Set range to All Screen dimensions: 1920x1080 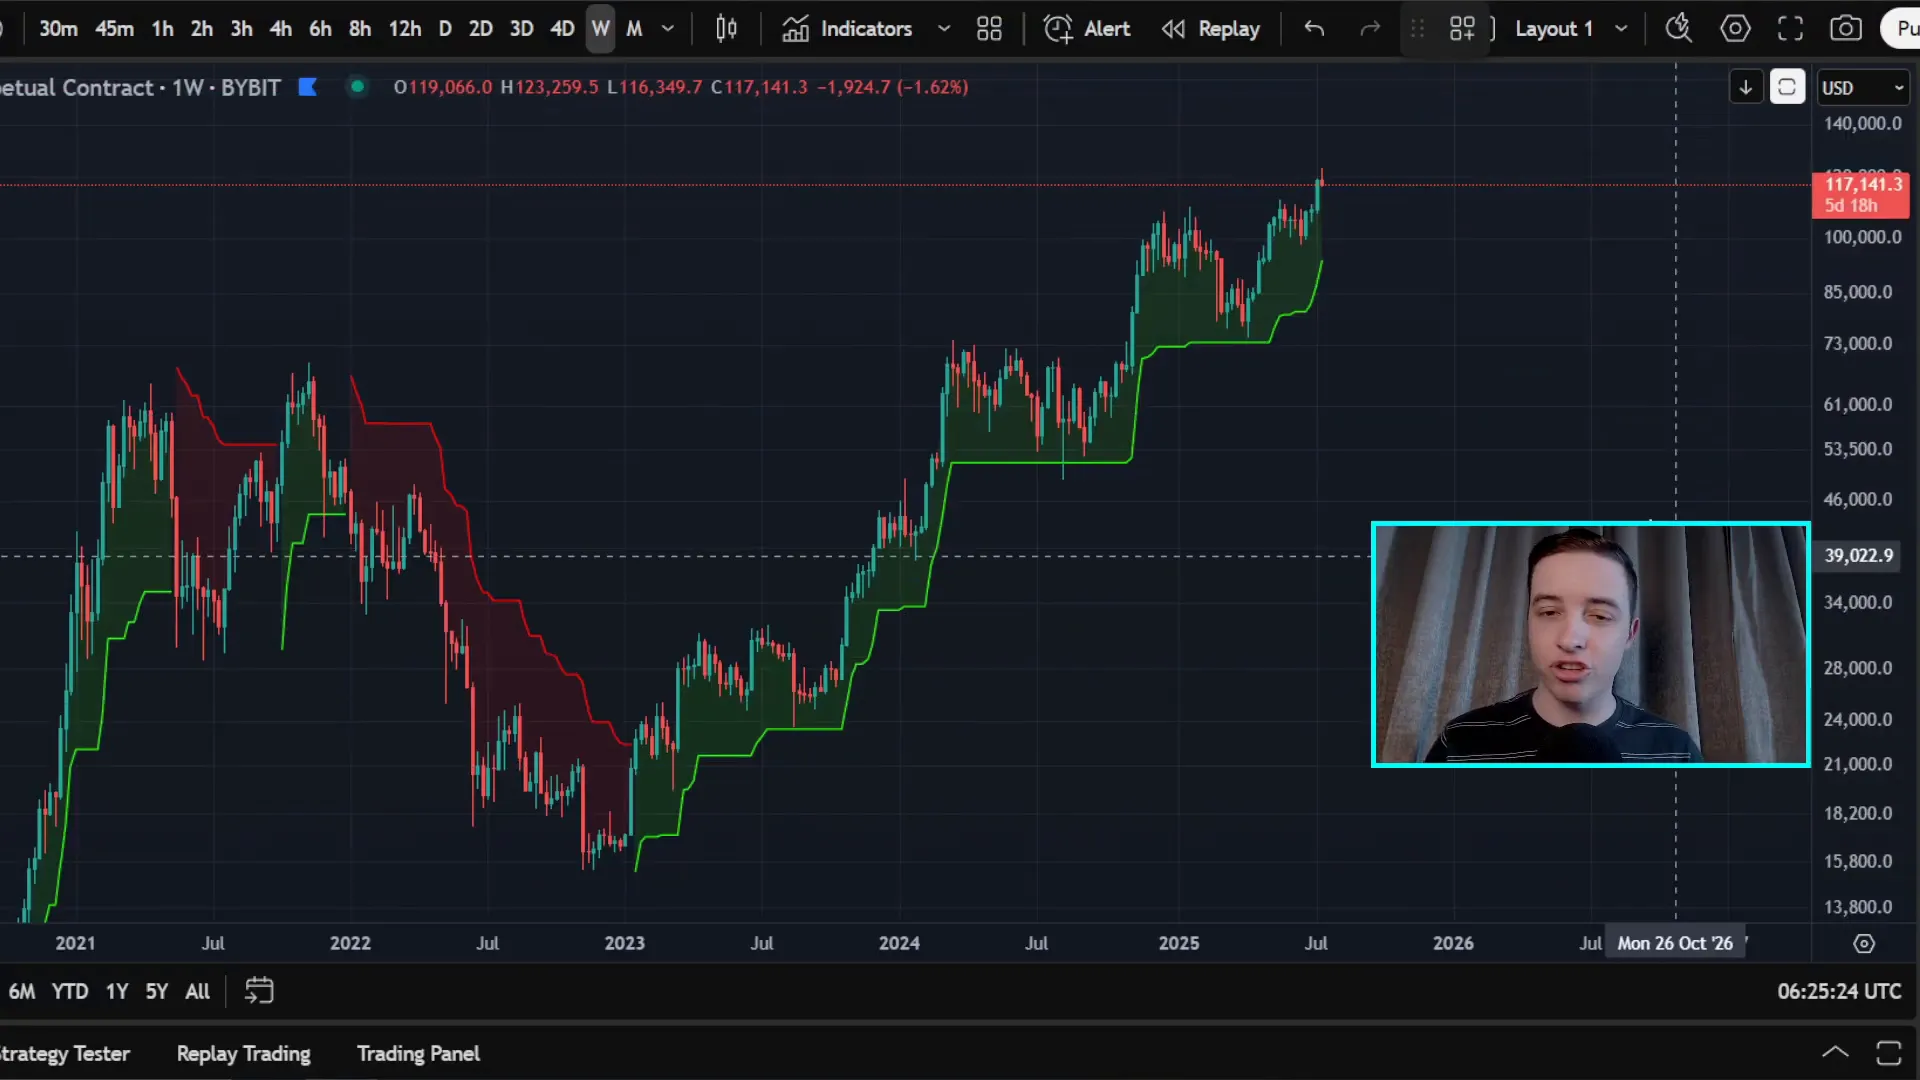tap(198, 991)
